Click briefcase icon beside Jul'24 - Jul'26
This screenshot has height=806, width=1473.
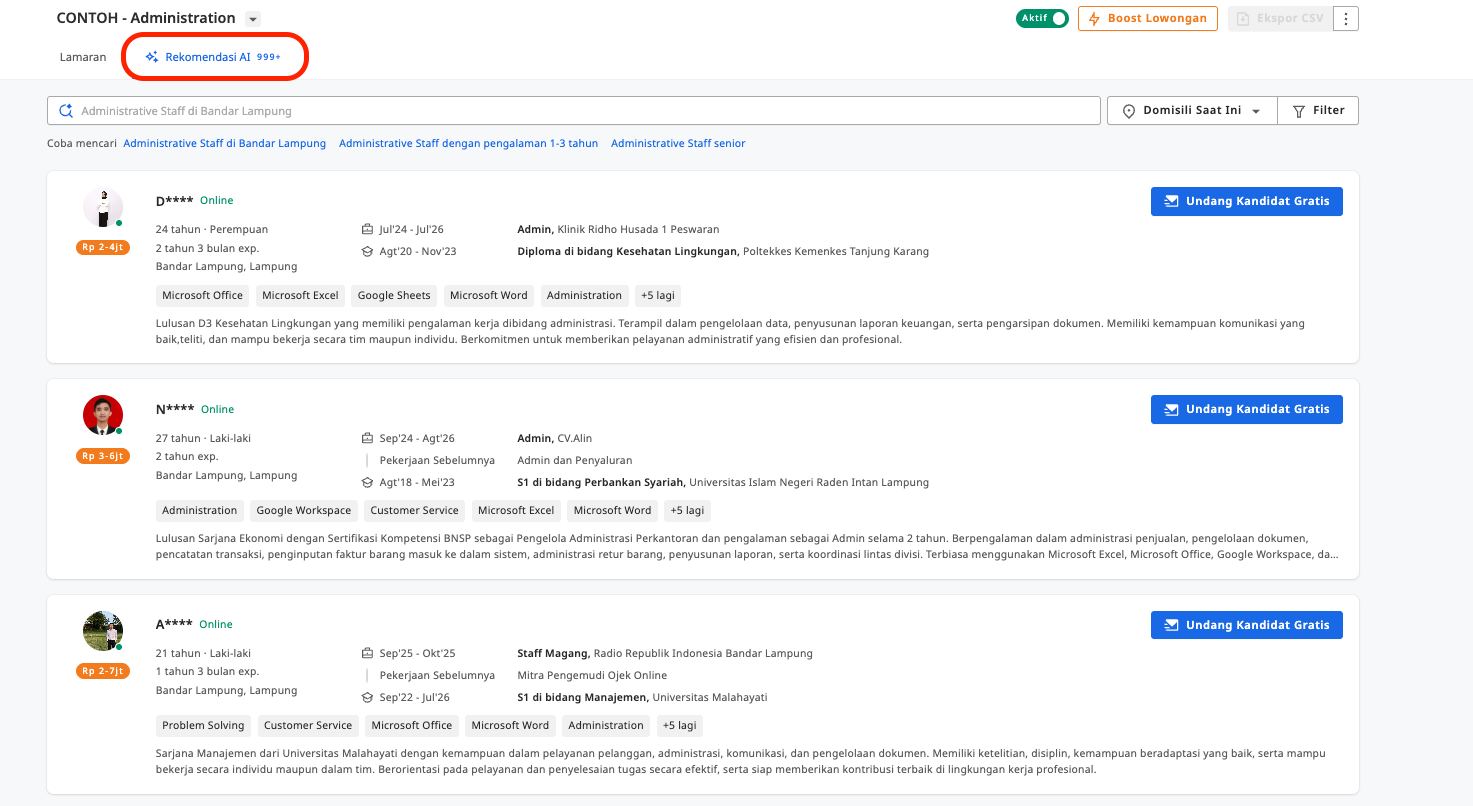click(x=367, y=229)
